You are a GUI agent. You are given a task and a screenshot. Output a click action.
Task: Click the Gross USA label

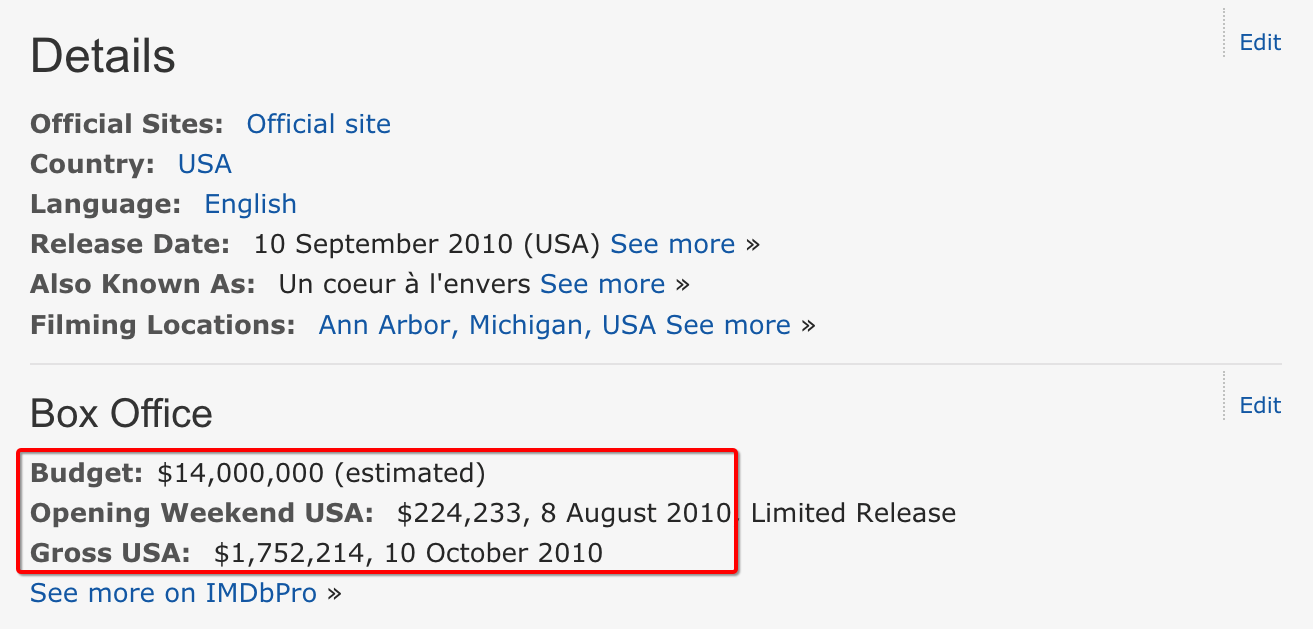110,553
